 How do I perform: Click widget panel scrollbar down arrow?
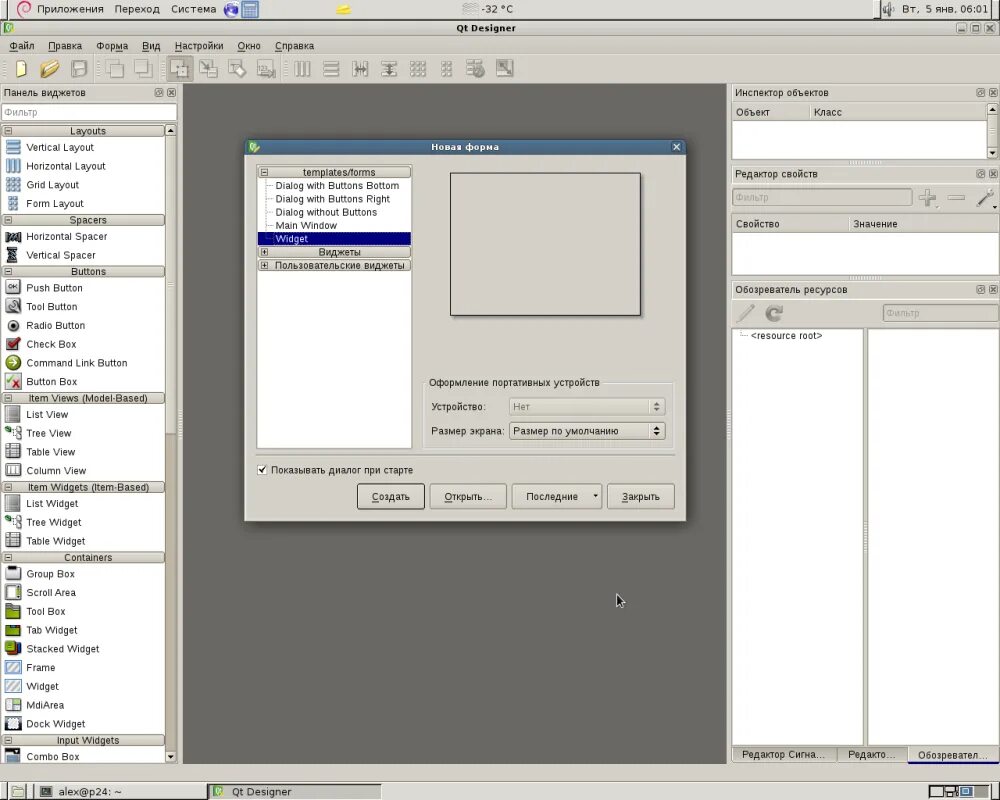pos(170,757)
